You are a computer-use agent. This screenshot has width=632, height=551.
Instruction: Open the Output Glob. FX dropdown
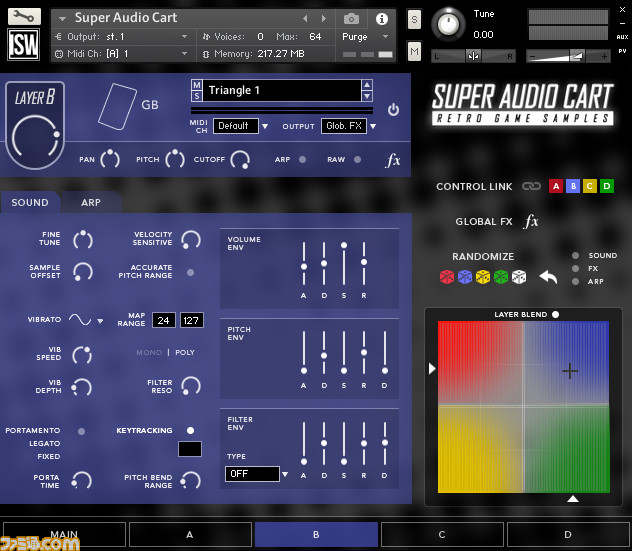pyautogui.click(x=373, y=126)
